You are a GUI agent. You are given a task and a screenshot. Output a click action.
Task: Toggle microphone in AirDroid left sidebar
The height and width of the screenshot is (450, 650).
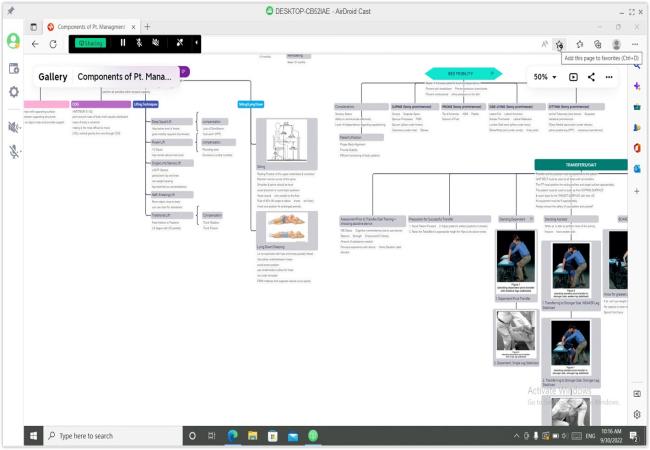15,152
